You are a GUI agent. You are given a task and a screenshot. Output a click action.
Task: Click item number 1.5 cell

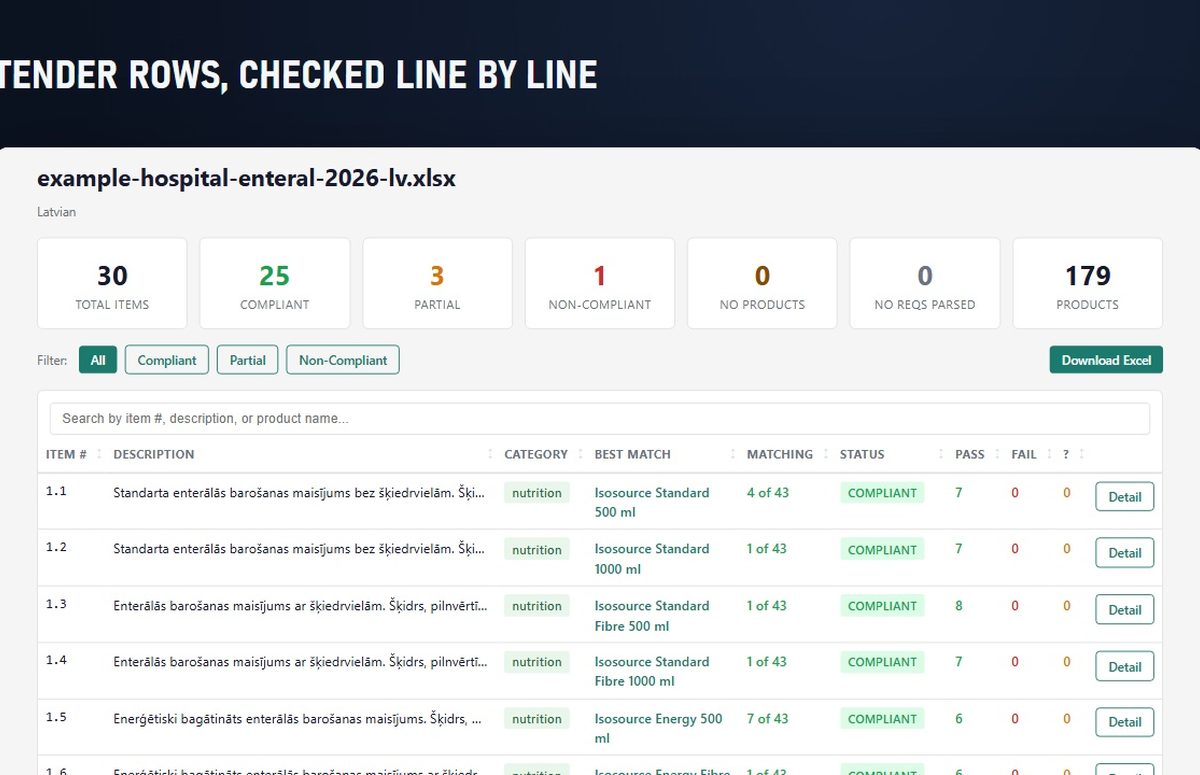click(x=56, y=718)
